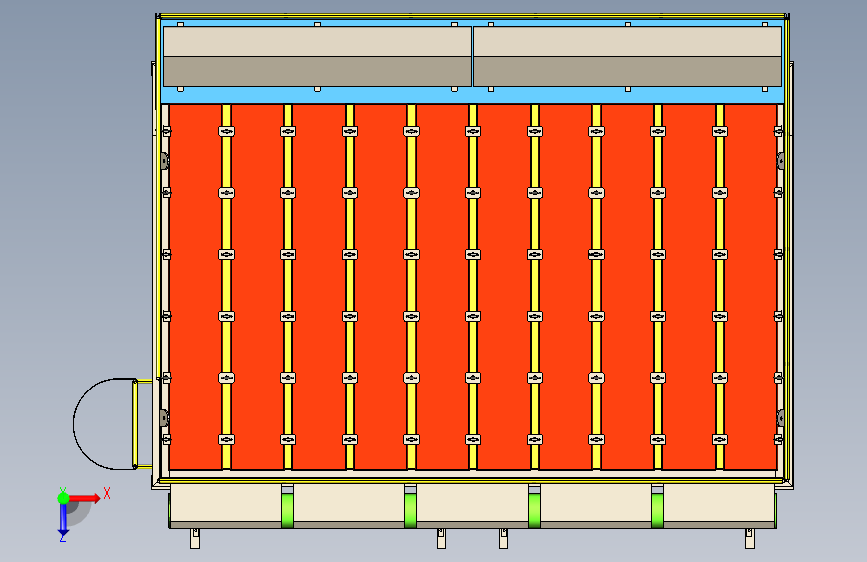Image resolution: width=867 pixels, height=562 pixels.
Task: Select the leftmost yellow vertical bar
Action: coord(226,287)
